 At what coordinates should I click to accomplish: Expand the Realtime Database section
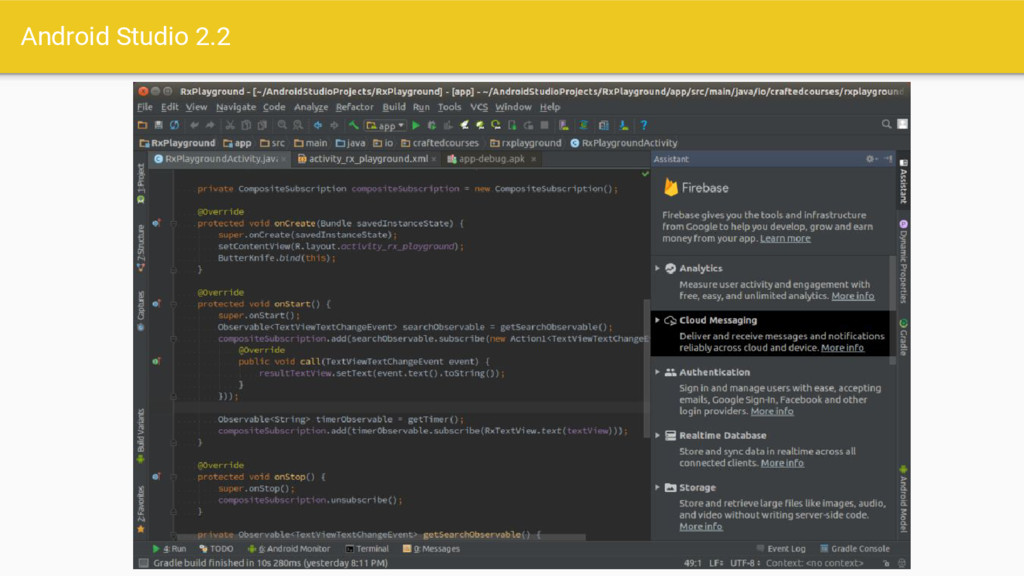pyautogui.click(x=657, y=436)
